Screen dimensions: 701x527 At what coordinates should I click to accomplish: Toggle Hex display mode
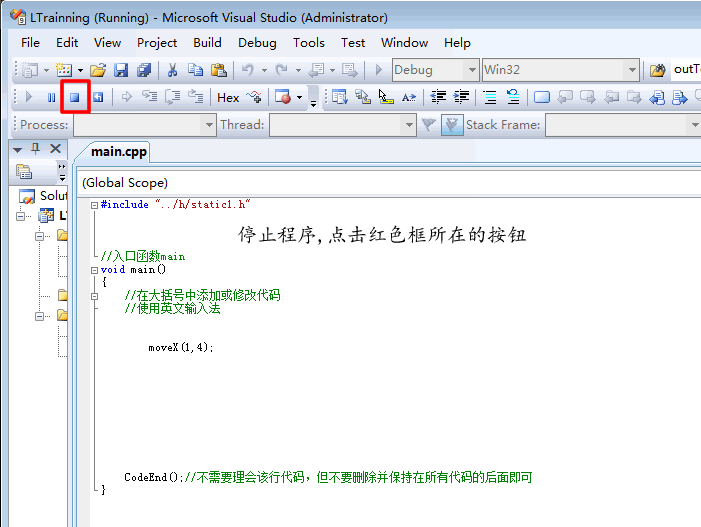pyautogui.click(x=228, y=97)
